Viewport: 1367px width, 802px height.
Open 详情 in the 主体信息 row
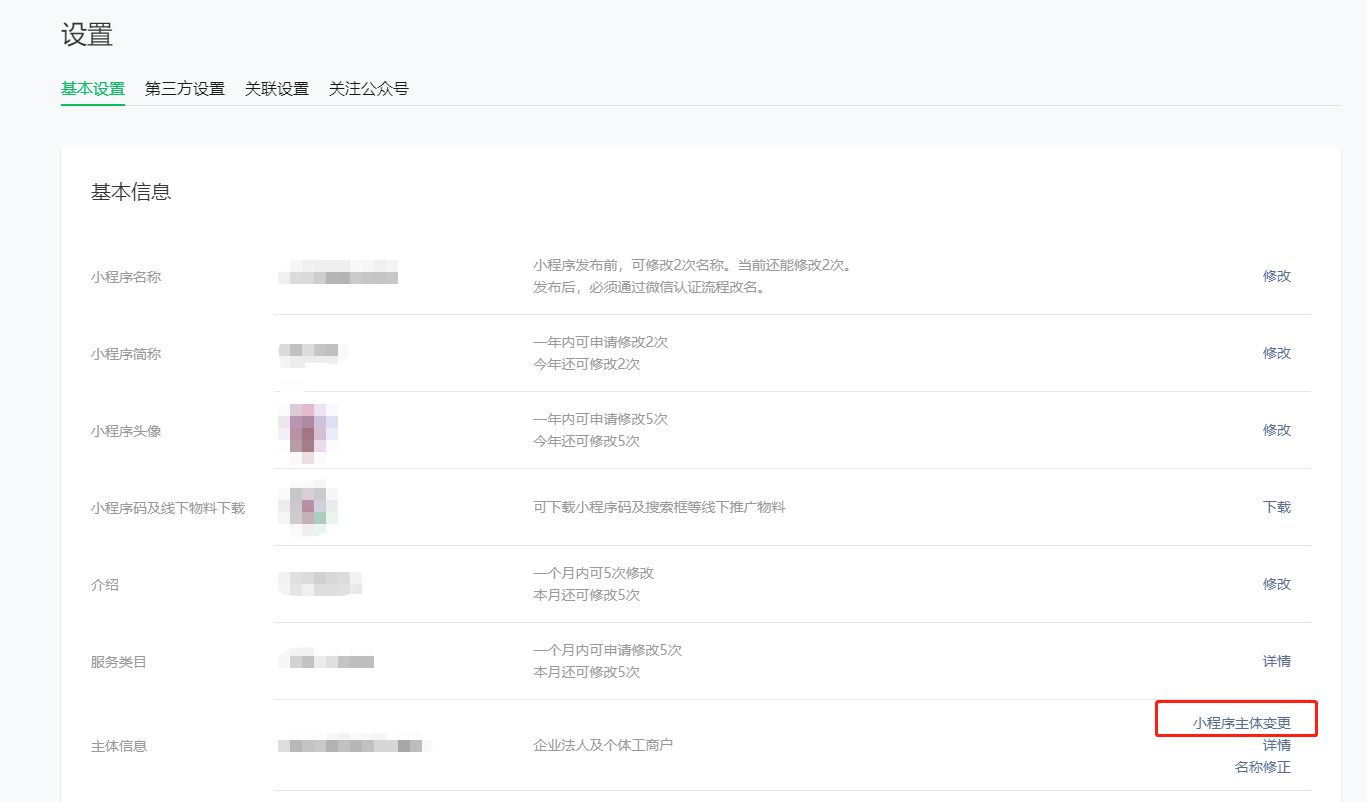[x=1277, y=745]
